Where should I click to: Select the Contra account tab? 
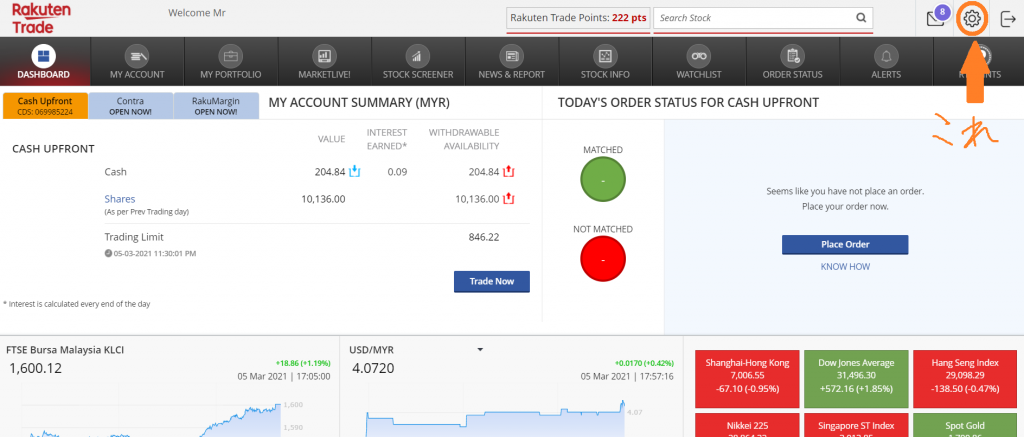tap(131, 106)
